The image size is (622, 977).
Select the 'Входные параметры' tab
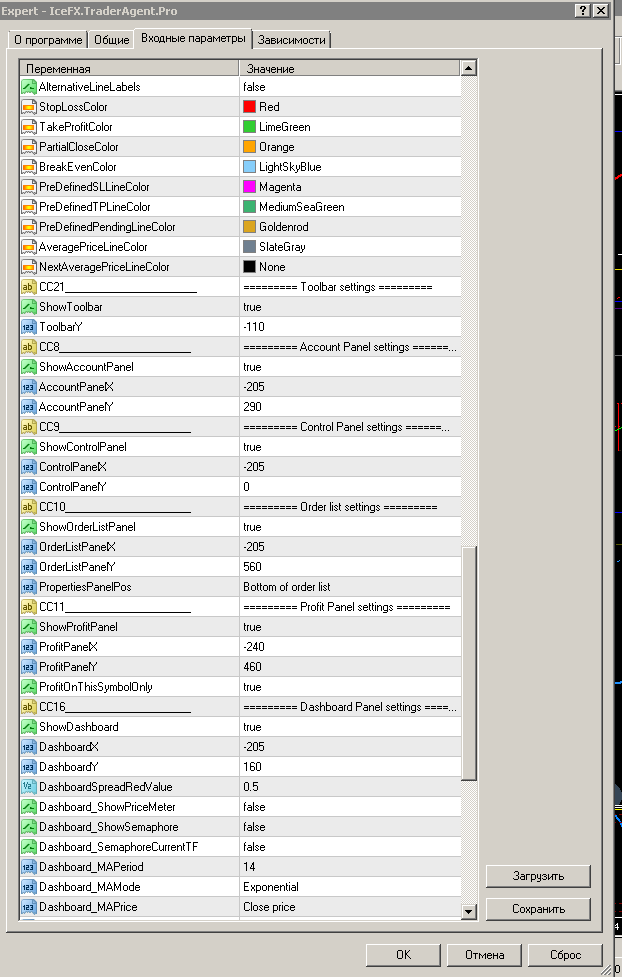(193, 38)
